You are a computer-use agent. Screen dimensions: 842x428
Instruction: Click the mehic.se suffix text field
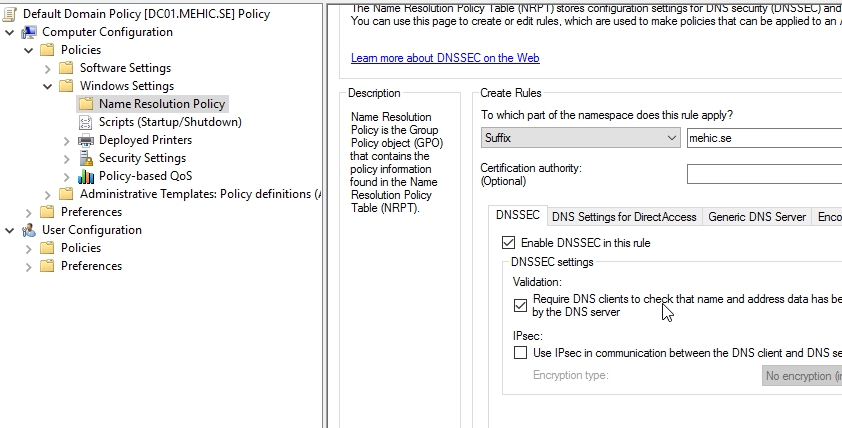click(x=764, y=138)
